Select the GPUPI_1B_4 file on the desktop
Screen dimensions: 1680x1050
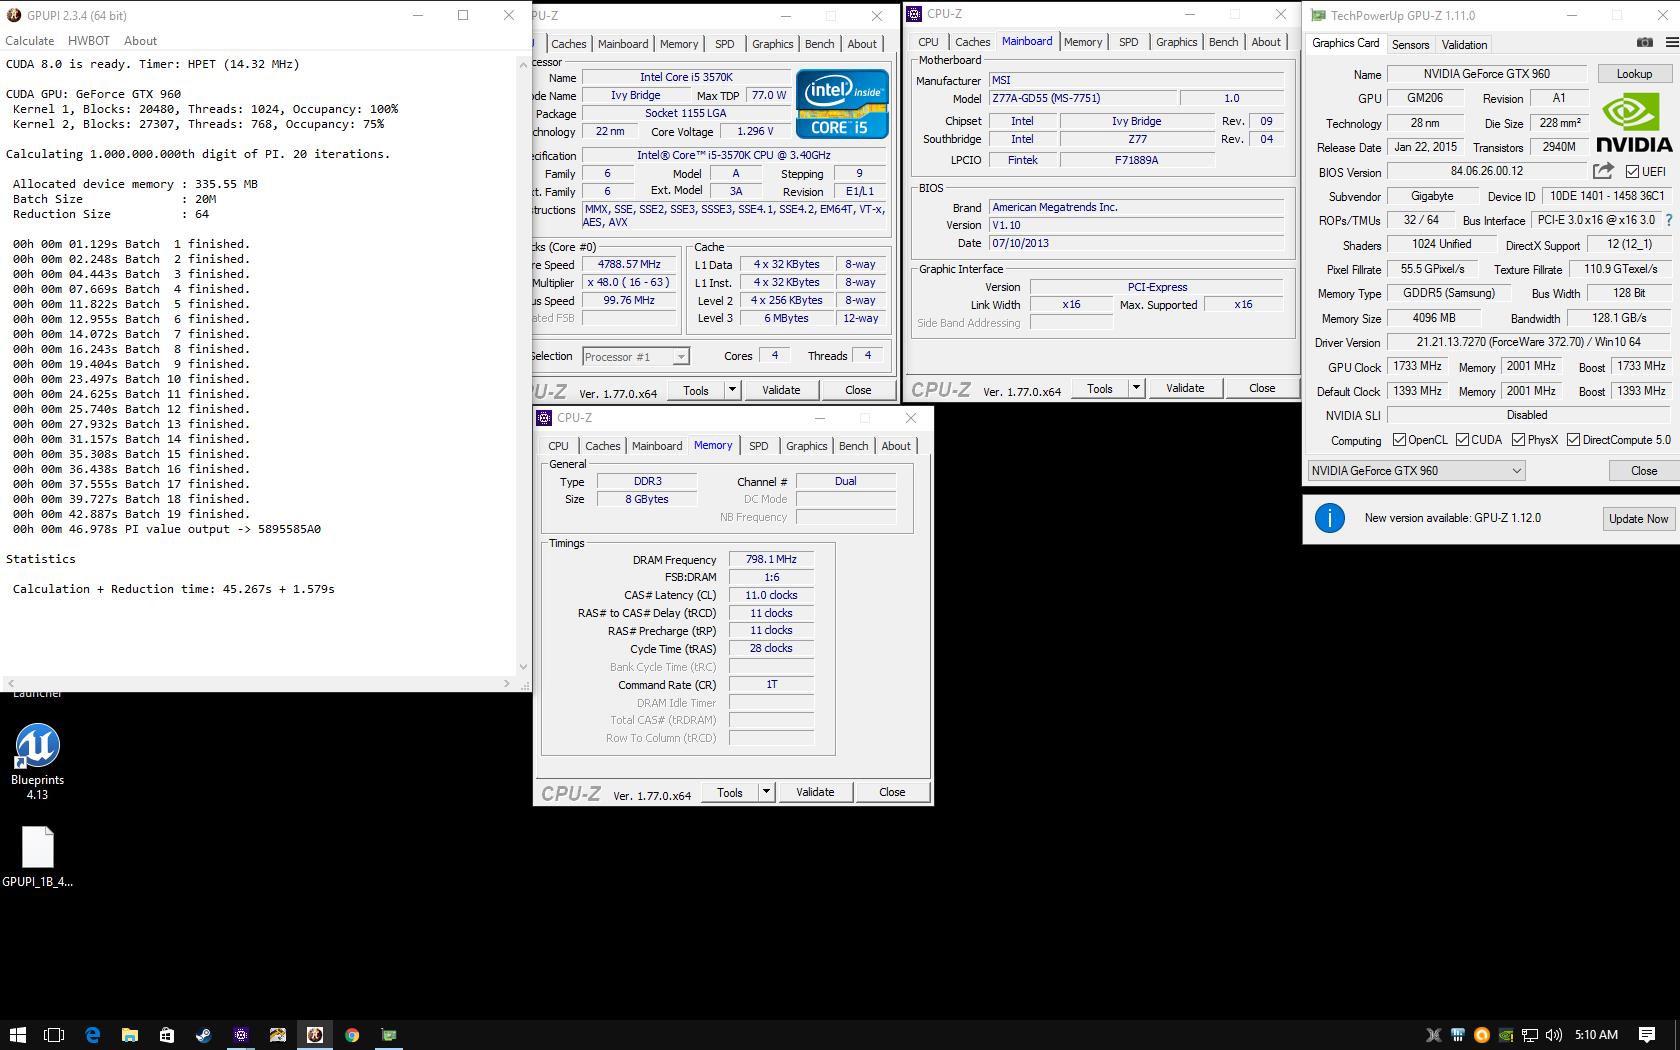point(37,857)
